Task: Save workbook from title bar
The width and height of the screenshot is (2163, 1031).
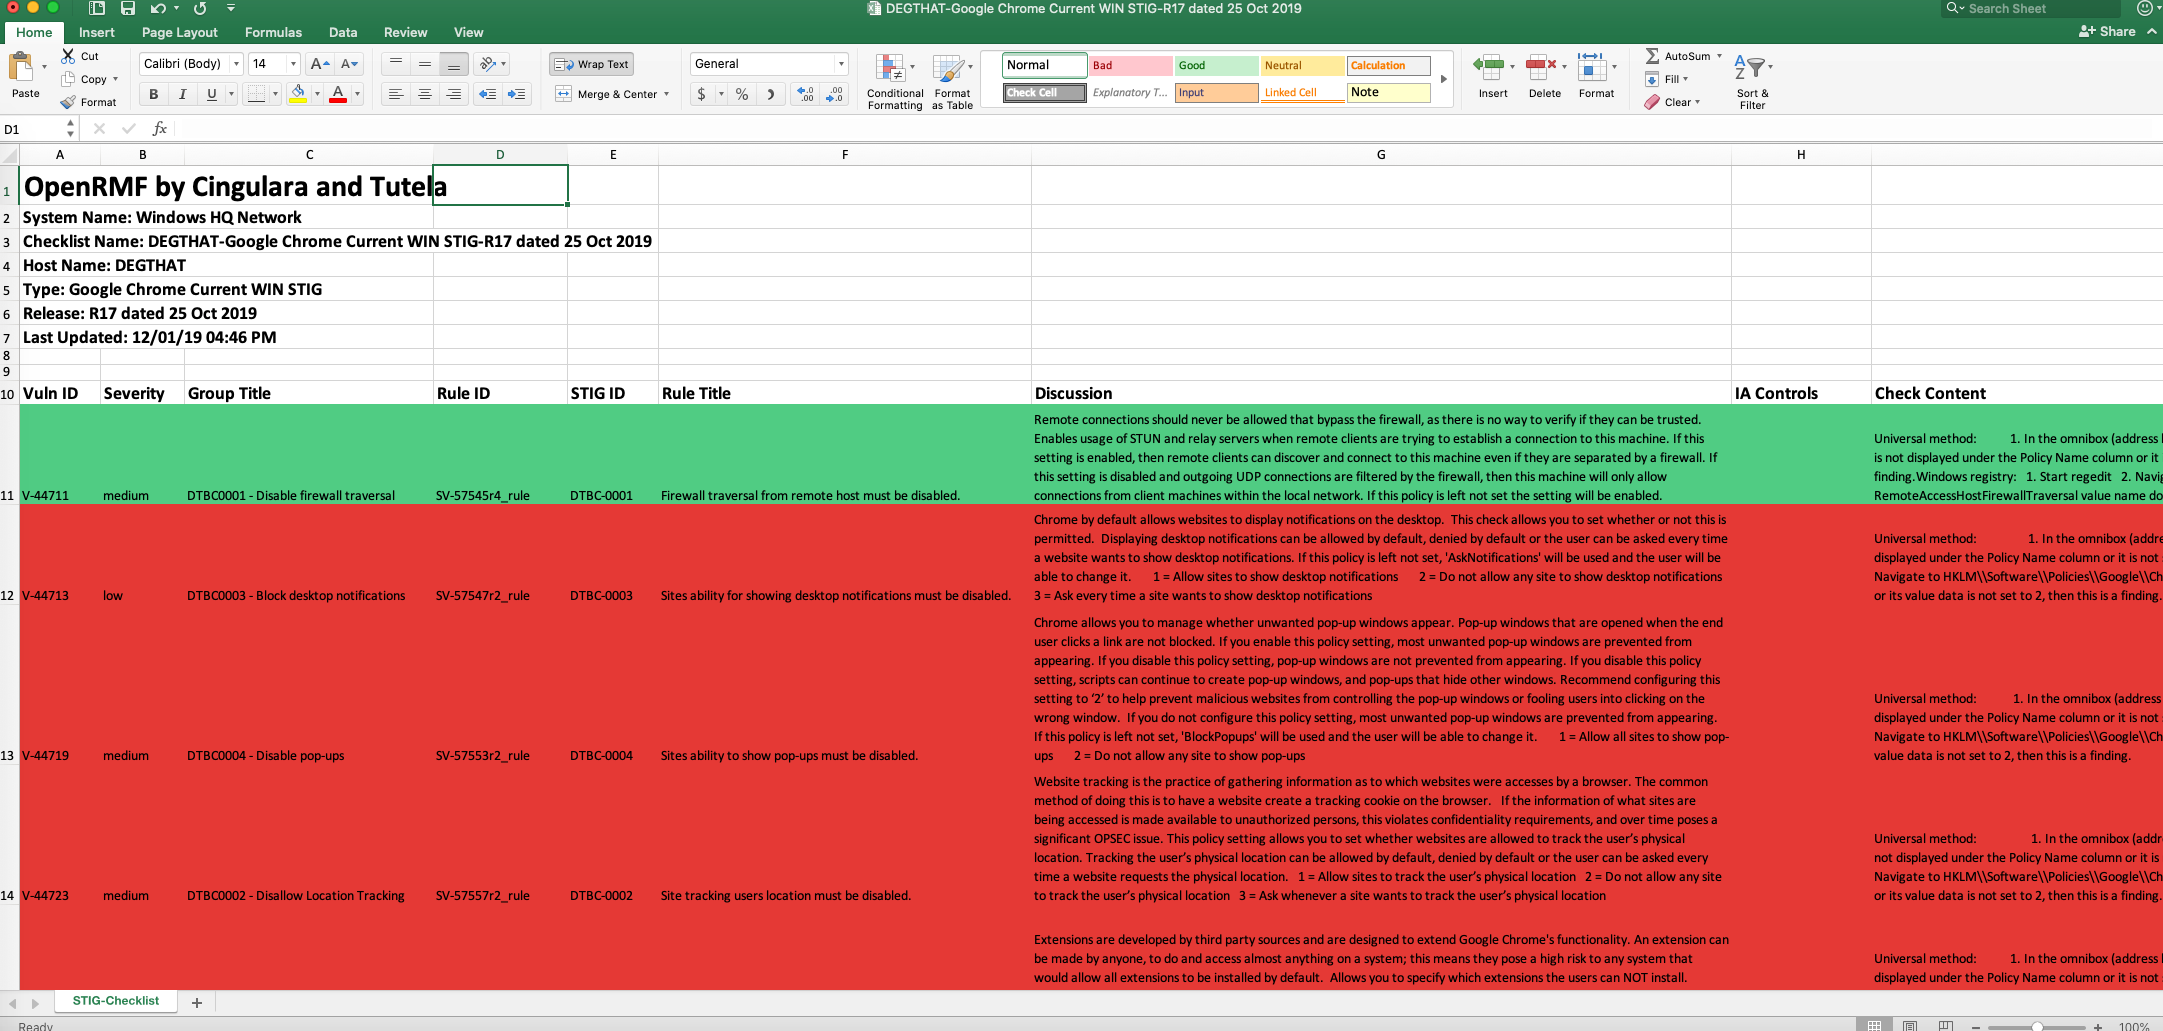Action: pyautogui.click(x=128, y=8)
